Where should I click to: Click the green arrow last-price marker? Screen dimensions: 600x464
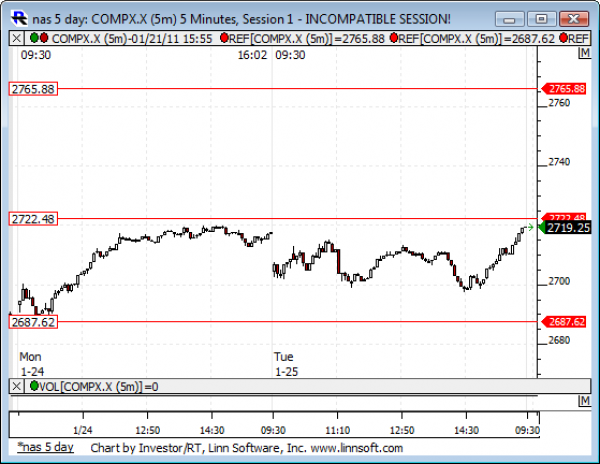pos(530,228)
